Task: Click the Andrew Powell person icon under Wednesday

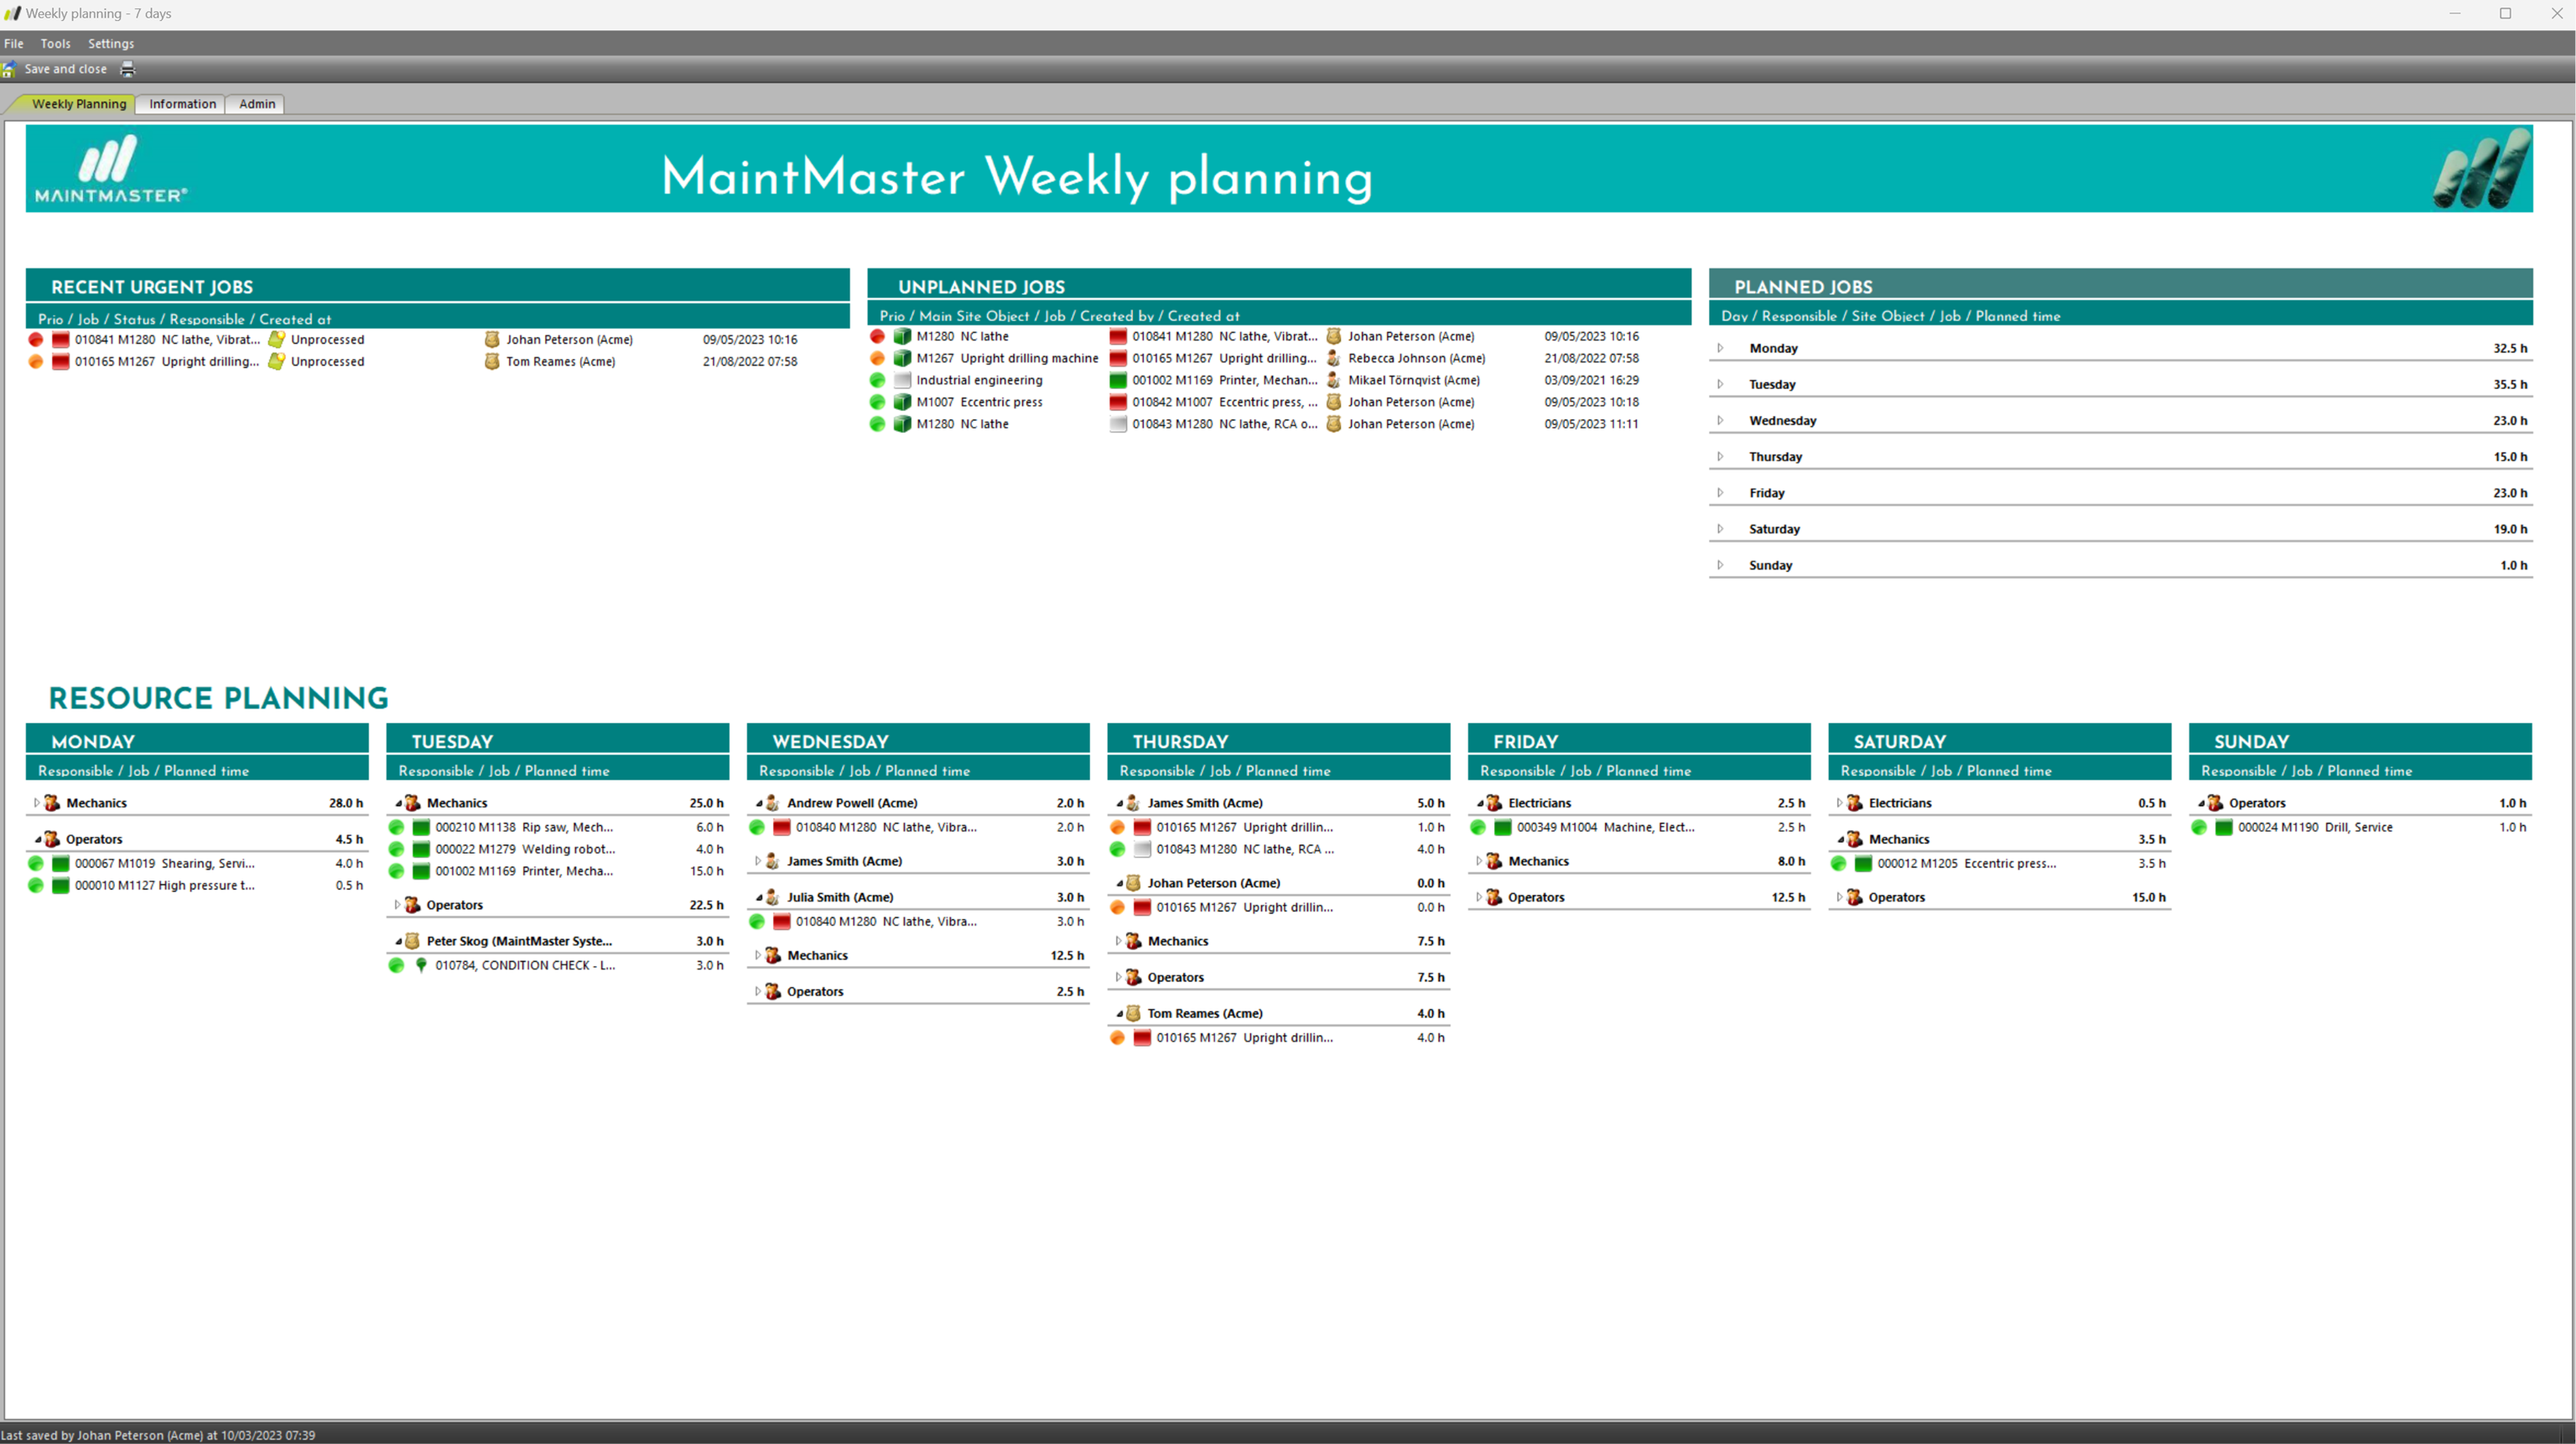Action: (x=772, y=803)
